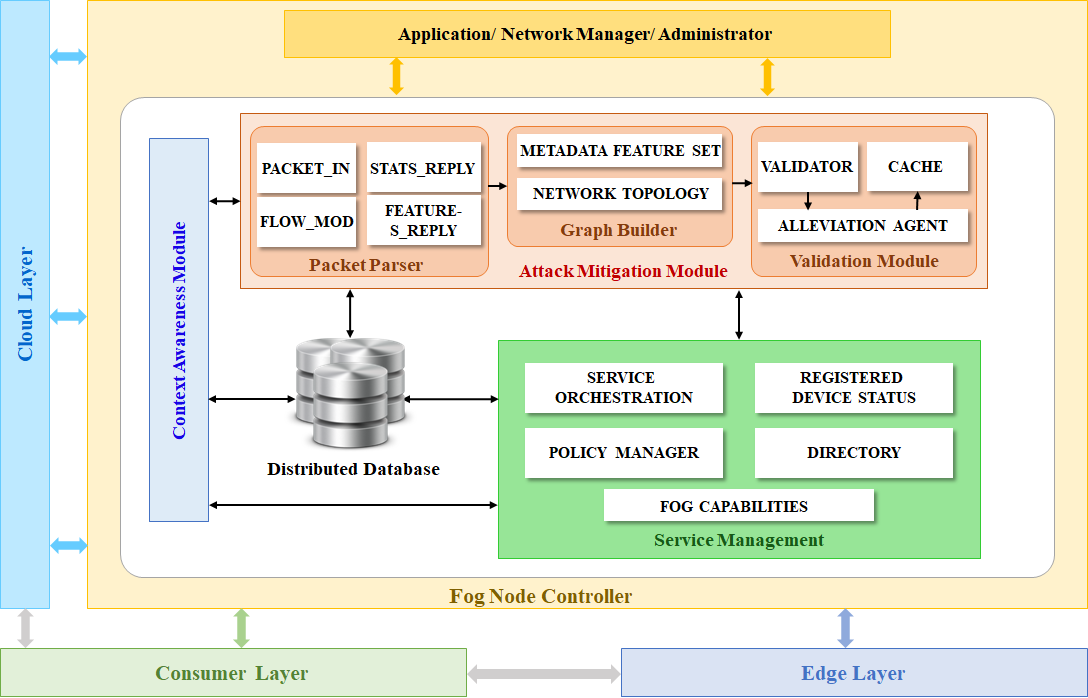
Task: Click the green double arrow above Consumer Layer
Action: pos(241,628)
